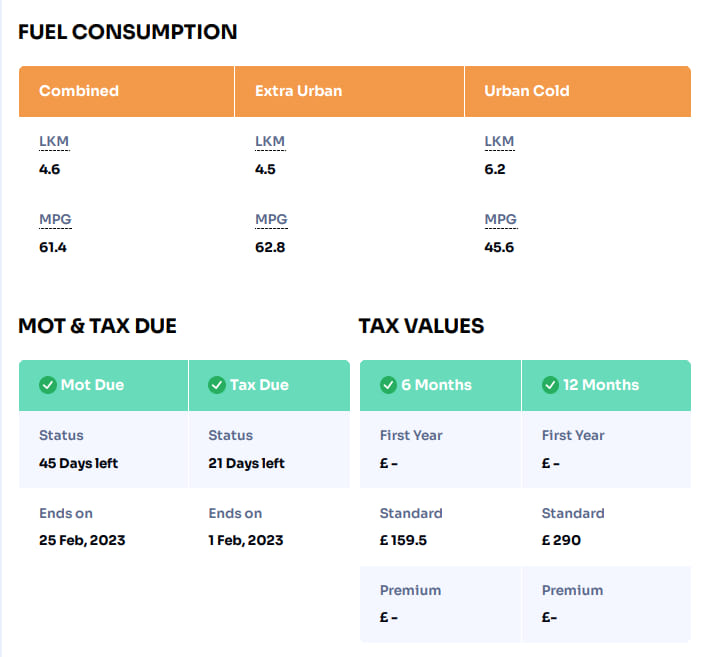
Task: Click the LKM abbreviation under Combined
Action: point(54,142)
